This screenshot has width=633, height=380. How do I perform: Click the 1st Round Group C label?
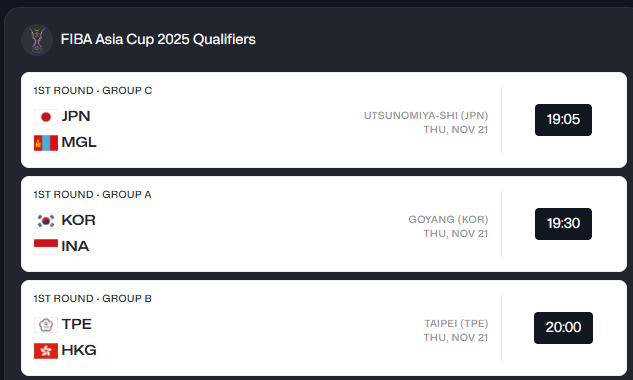tap(93, 90)
